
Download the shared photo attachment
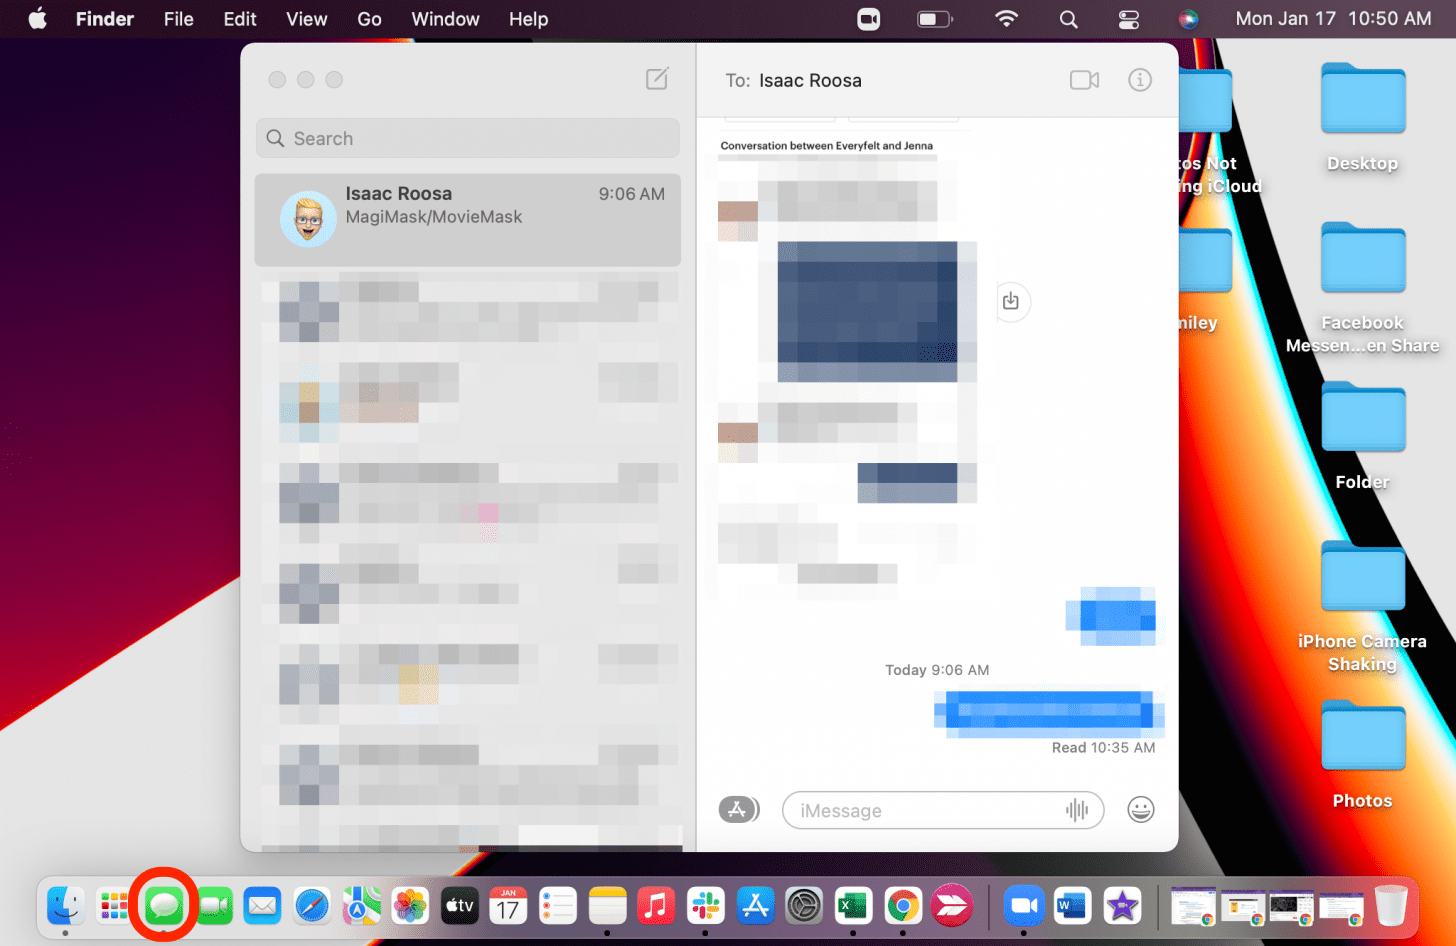1012,301
